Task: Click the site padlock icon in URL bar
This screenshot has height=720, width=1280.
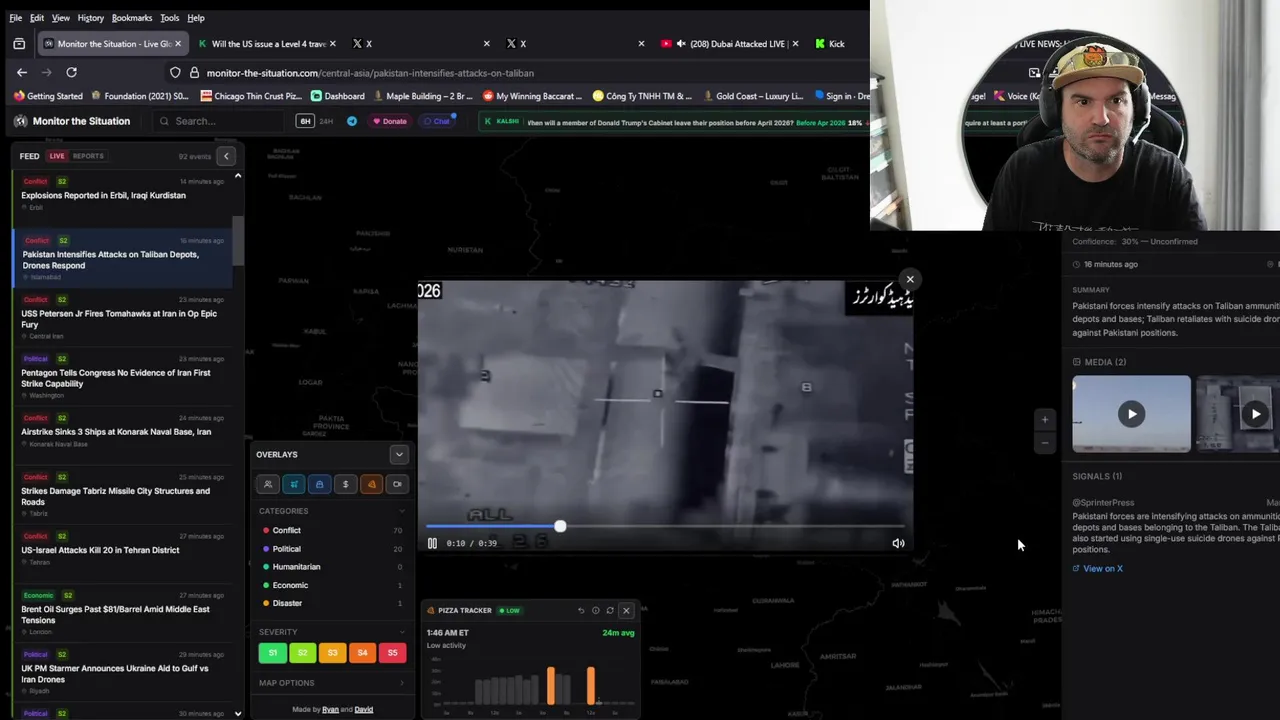Action: [194, 73]
